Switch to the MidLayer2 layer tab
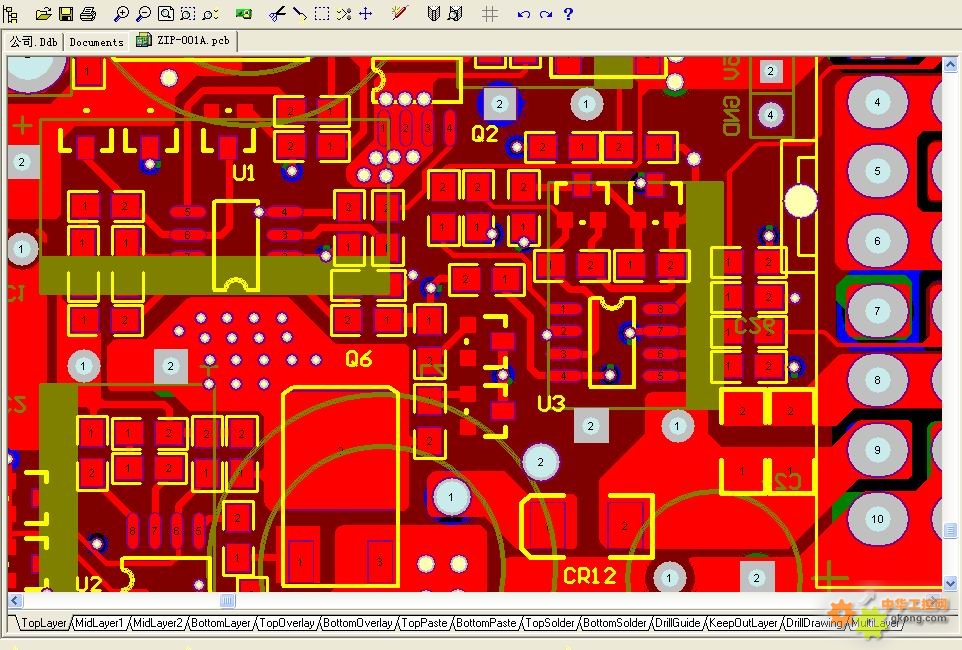Viewport: 962px width, 650px height. tap(158, 623)
